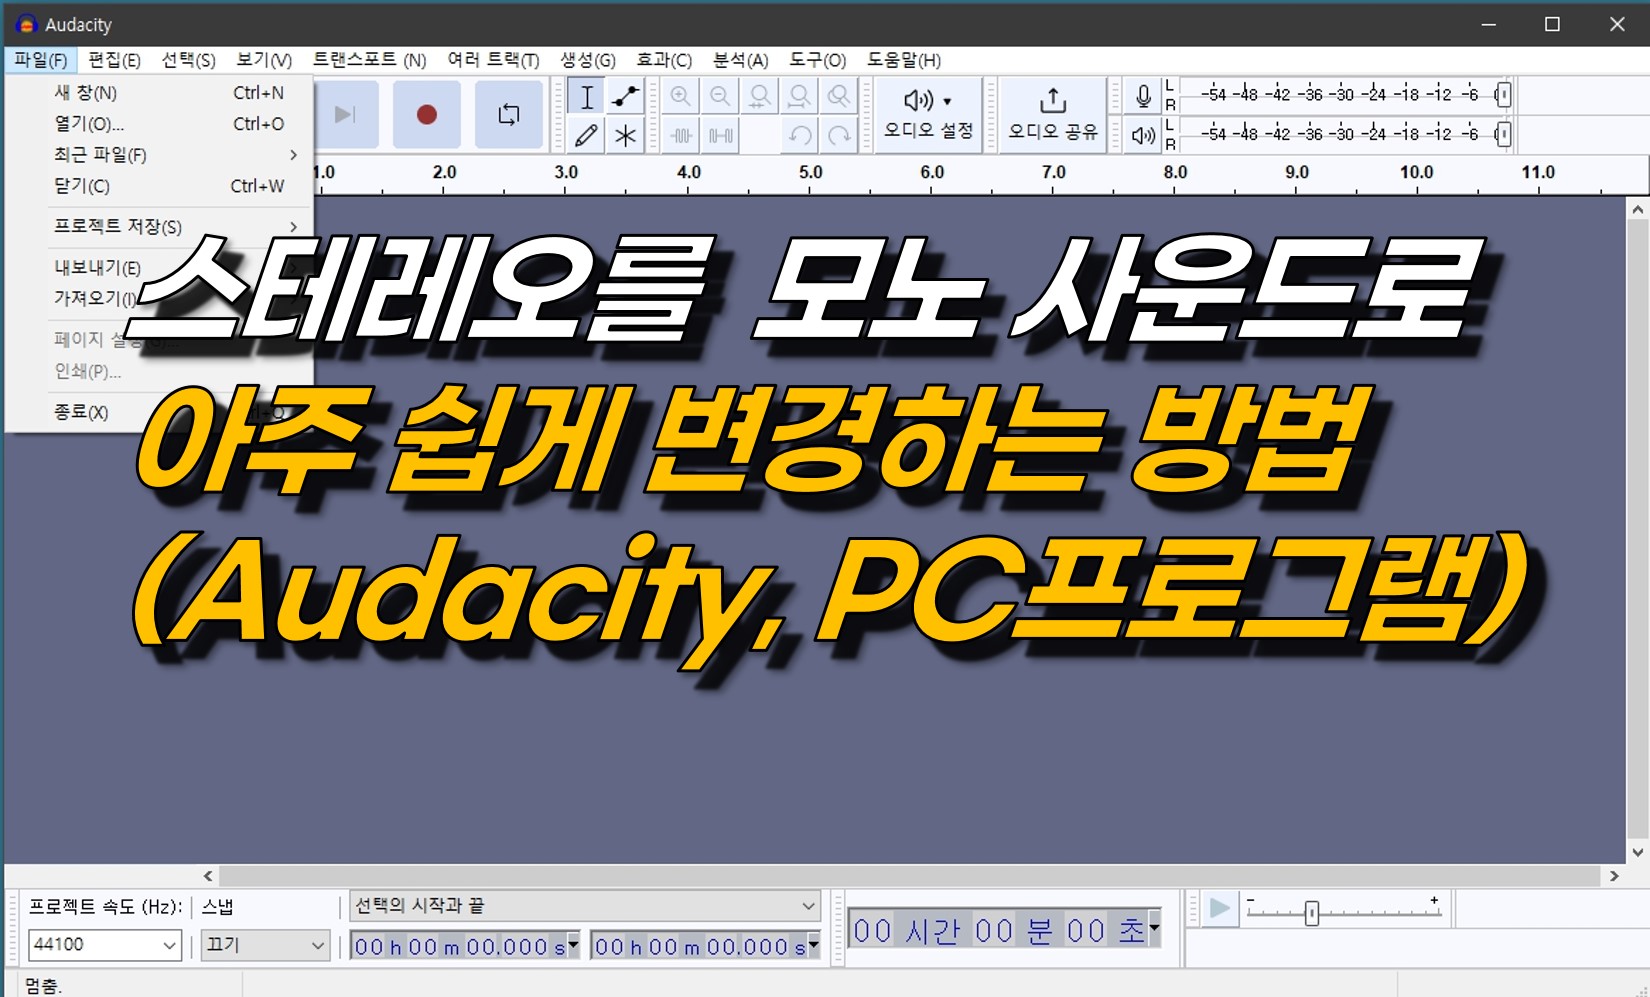Click the speaker playback meter icon
Viewport: 1650px width, 997px height.
click(1143, 135)
